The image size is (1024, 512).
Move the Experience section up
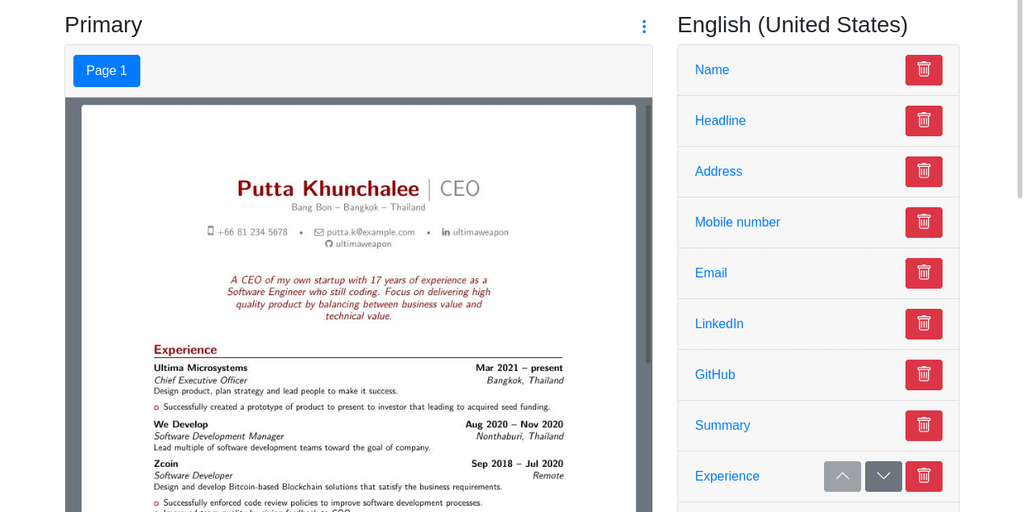pyautogui.click(x=842, y=477)
